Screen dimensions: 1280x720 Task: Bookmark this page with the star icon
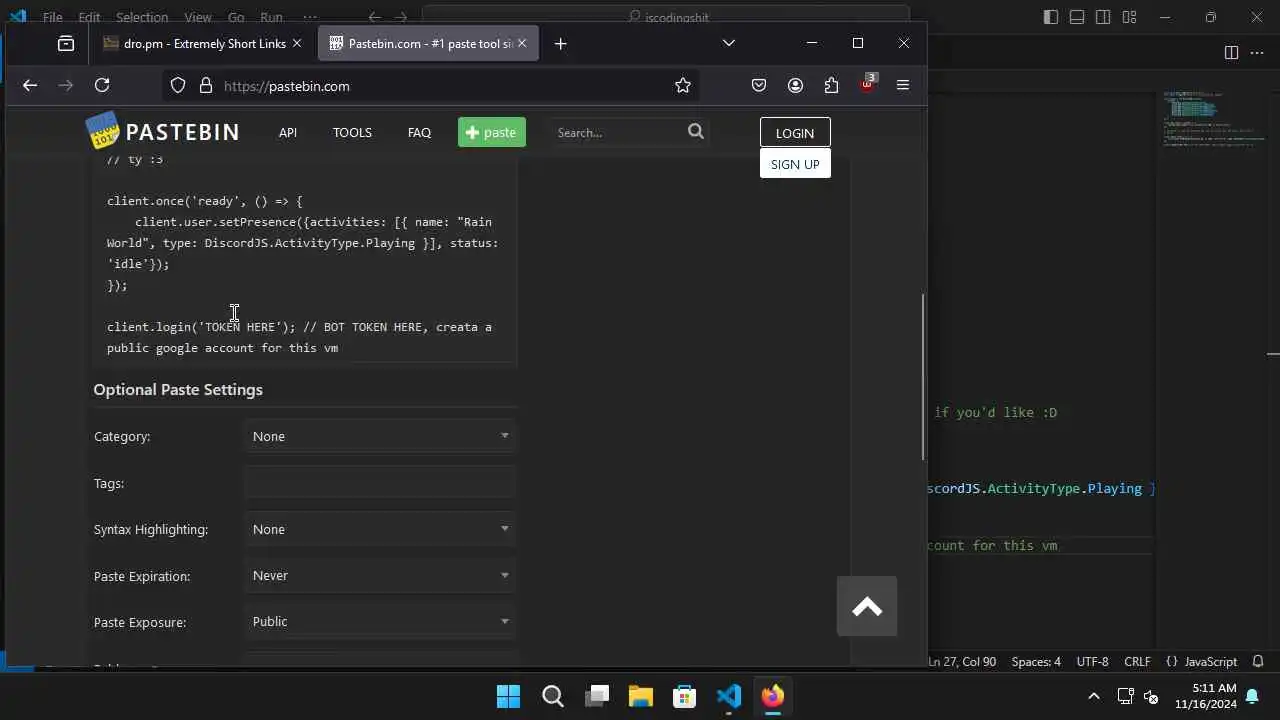[x=683, y=86]
